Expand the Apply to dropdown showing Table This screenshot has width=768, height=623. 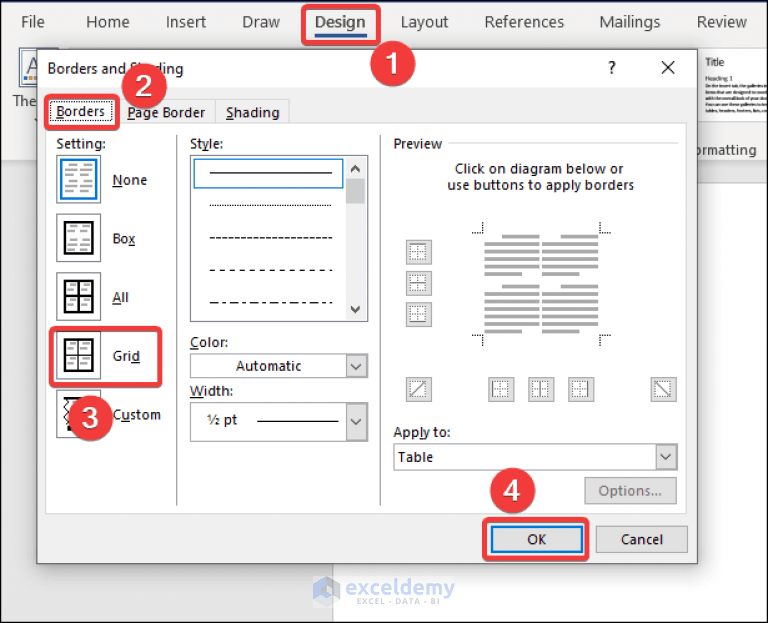535,457
